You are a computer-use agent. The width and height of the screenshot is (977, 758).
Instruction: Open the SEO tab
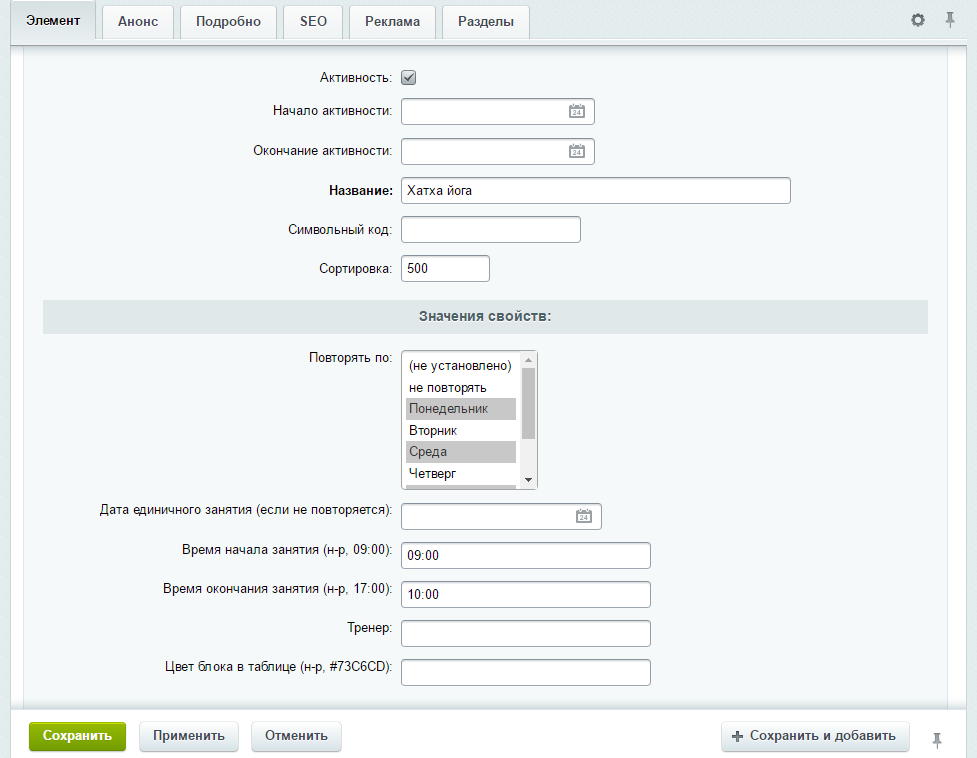pos(313,22)
